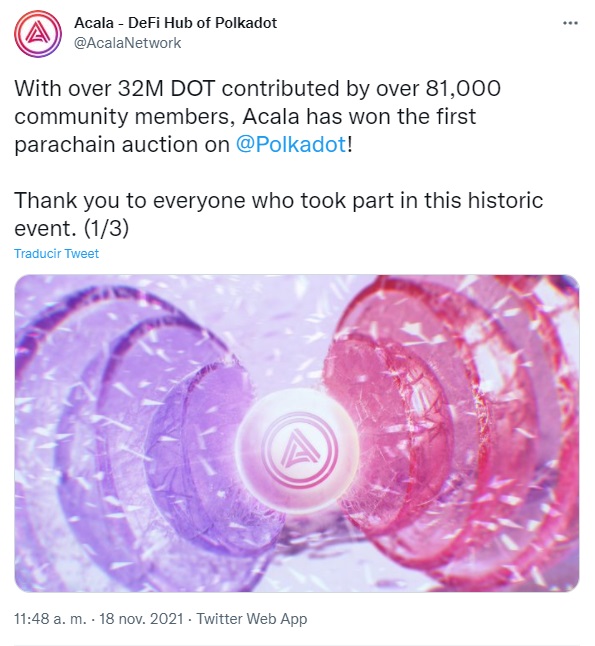Click the 11:48 a. m. timestamp
The height and width of the screenshot is (646, 595).
coord(51,619)
